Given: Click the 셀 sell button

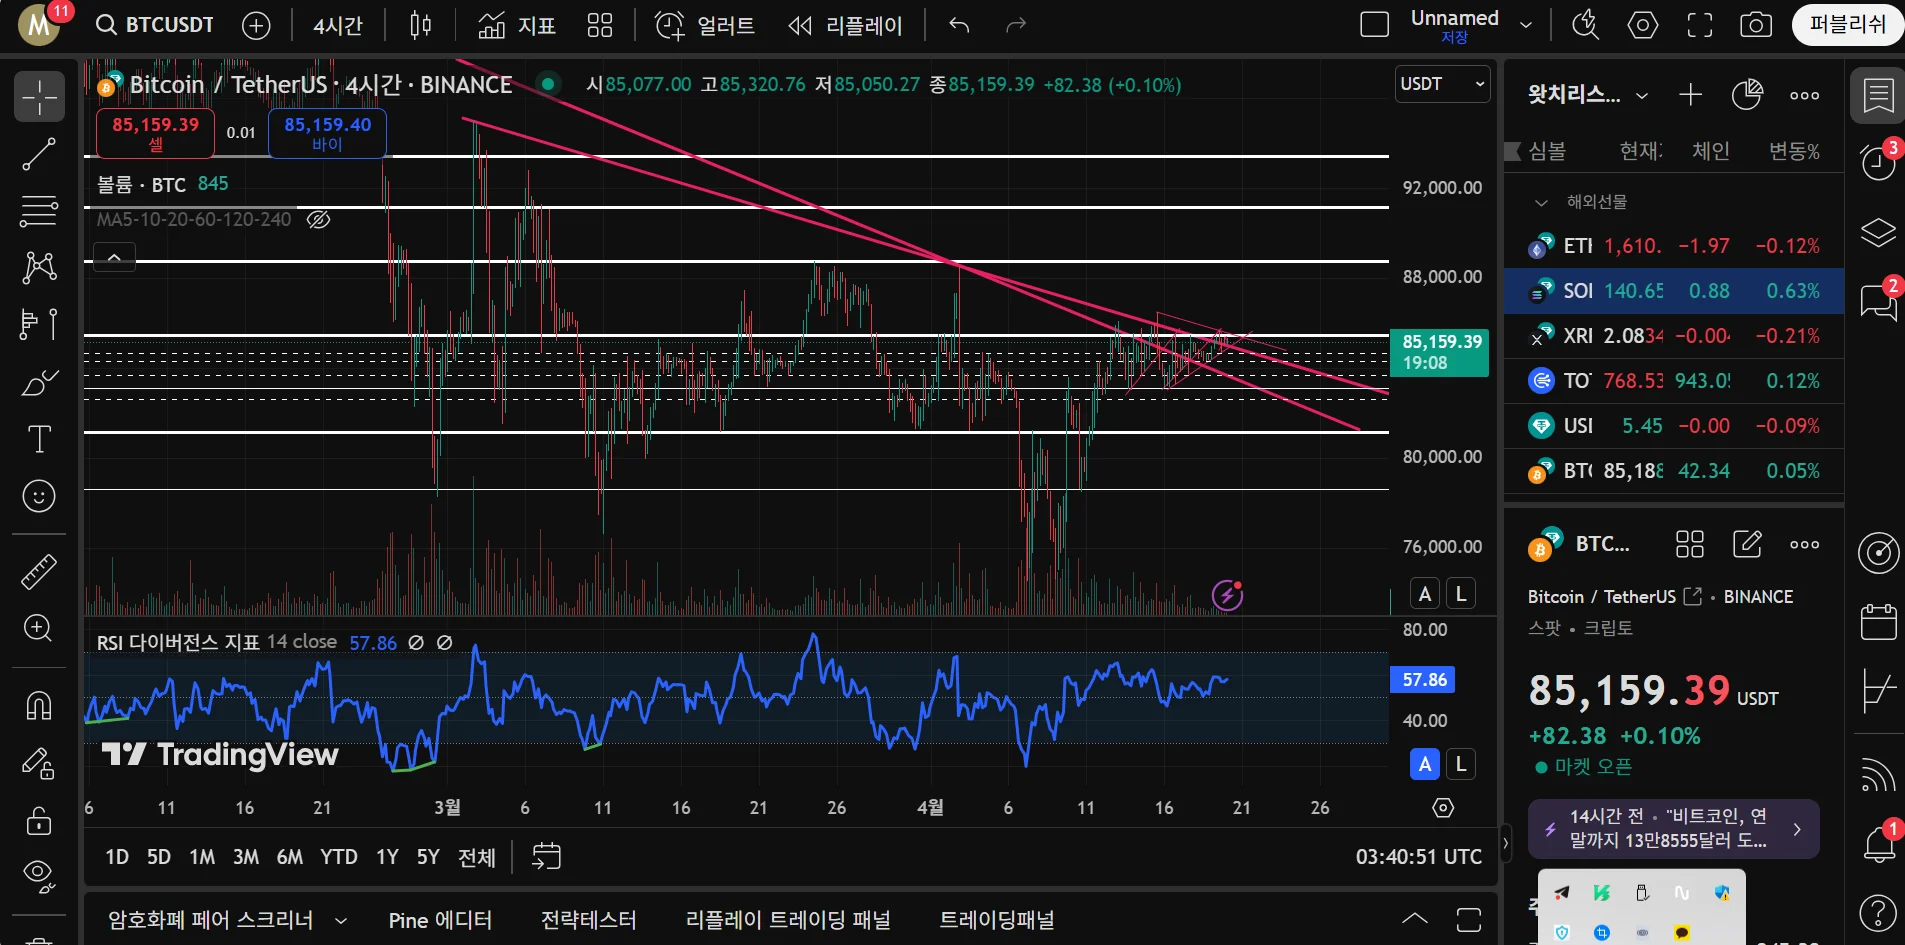Looking at the screenshot, I should (x=155, y=133).
